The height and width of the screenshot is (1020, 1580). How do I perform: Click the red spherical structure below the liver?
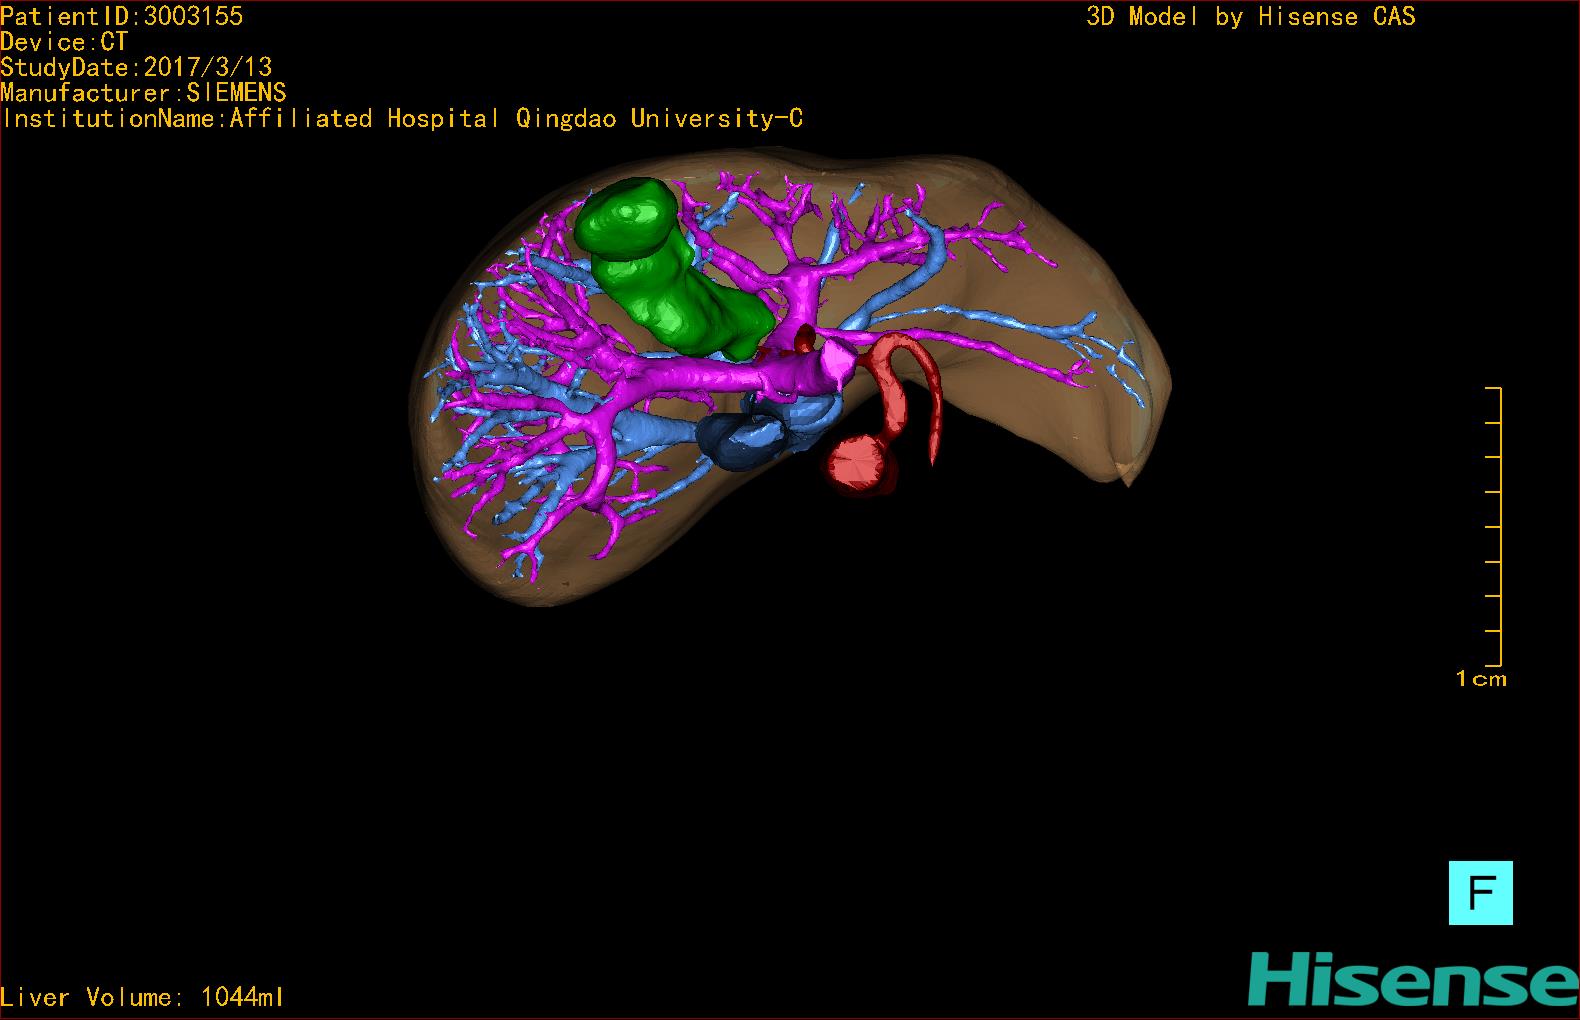(859, 464)
